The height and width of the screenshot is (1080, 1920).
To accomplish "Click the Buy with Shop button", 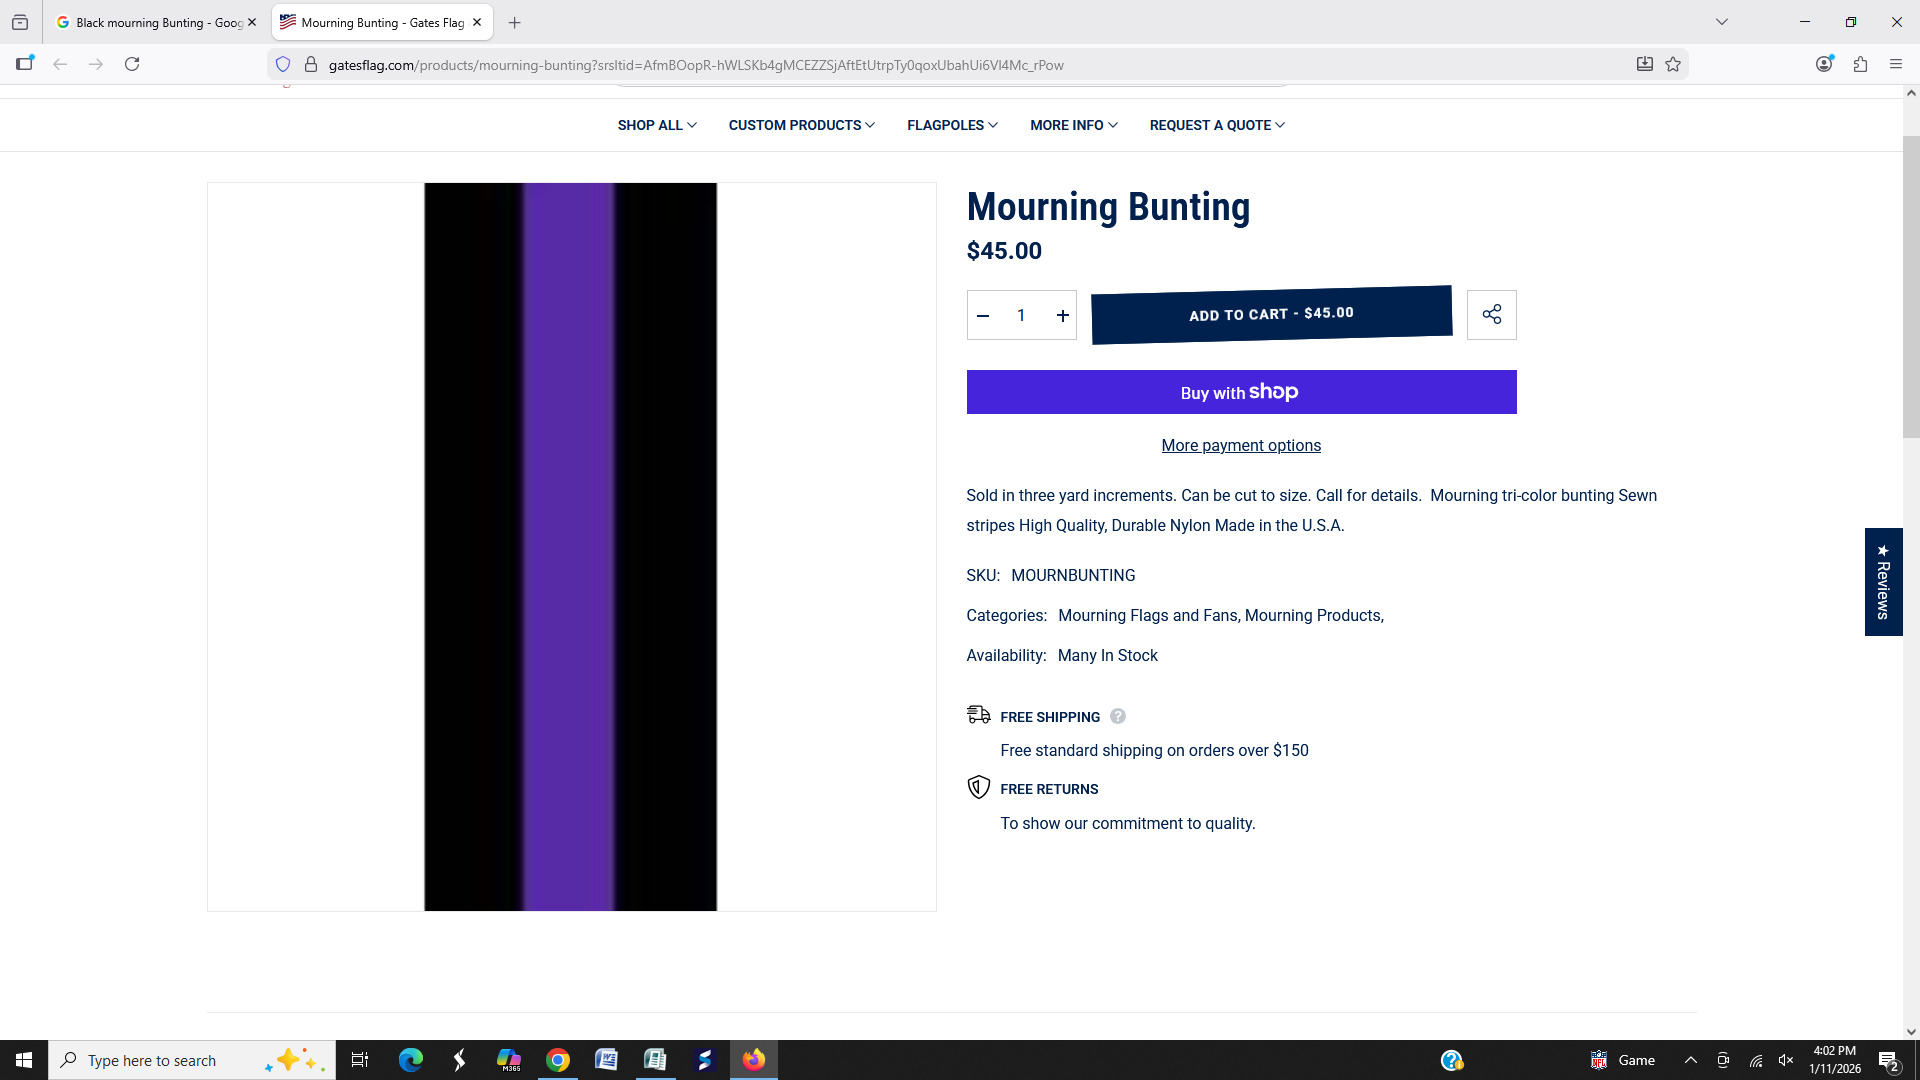I will click(1240, 392).
